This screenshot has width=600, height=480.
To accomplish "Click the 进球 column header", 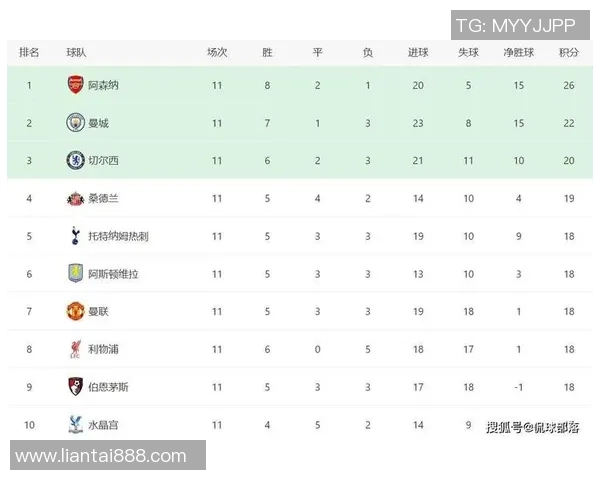I will click(418, 52).
